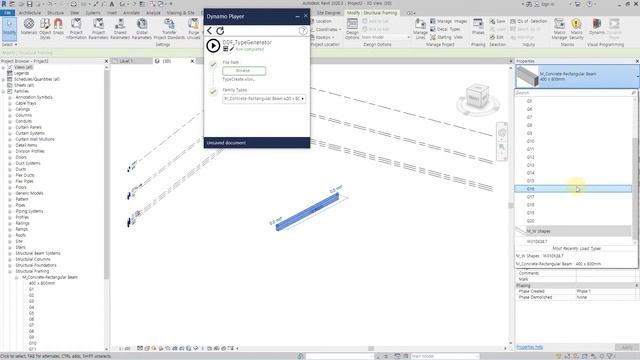Open the Massing & Site ribbon tab

[180, 13]
